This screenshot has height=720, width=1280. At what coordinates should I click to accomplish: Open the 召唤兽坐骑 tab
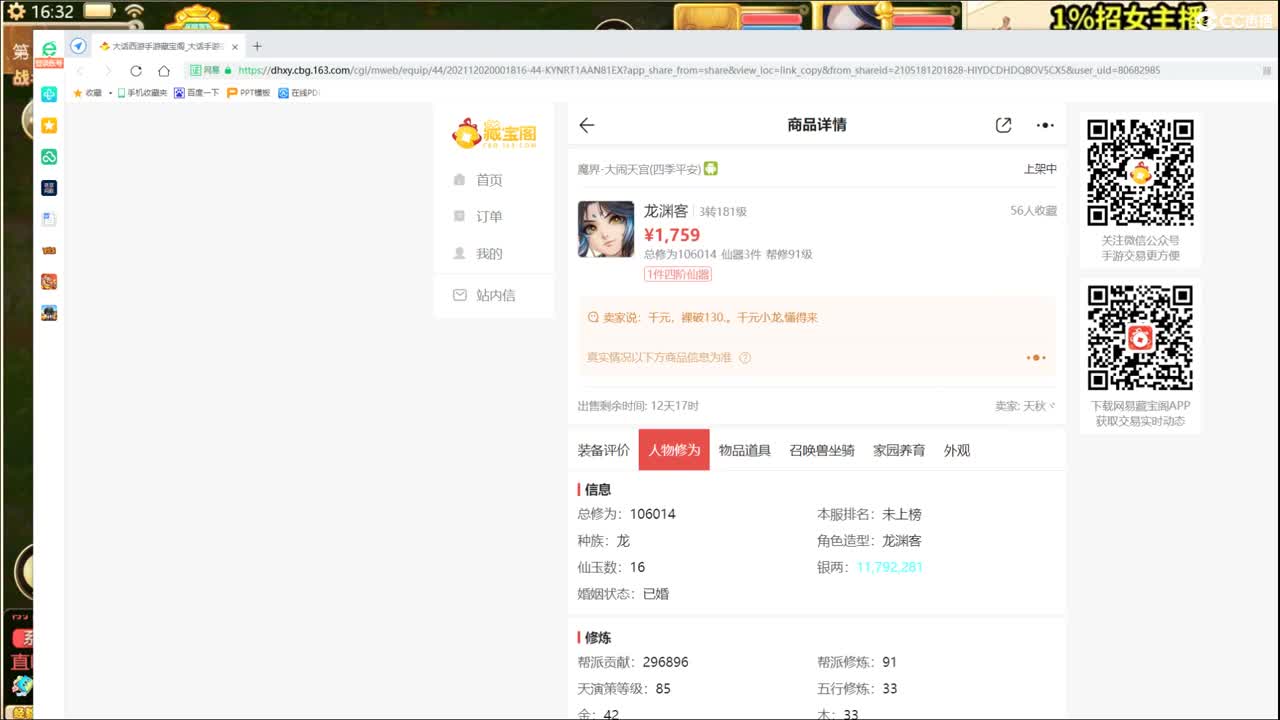point(822,450)
